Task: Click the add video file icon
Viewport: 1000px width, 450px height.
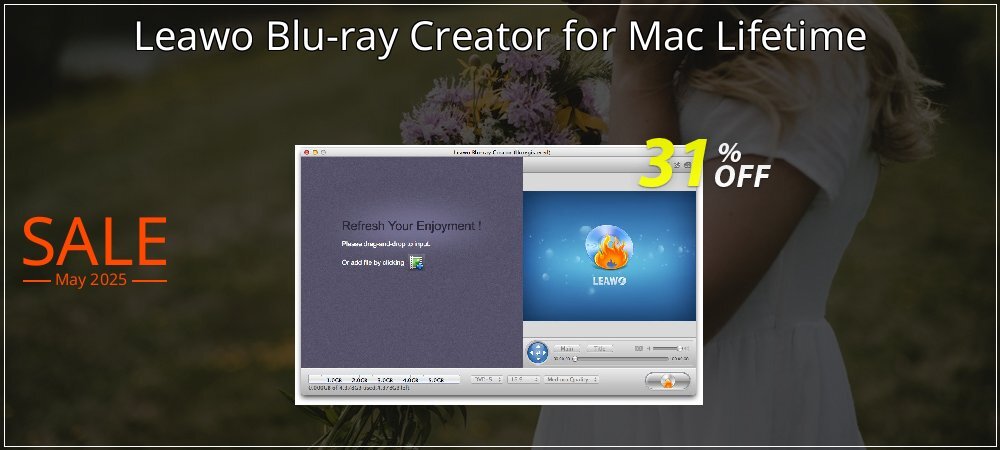Action: 416,262
